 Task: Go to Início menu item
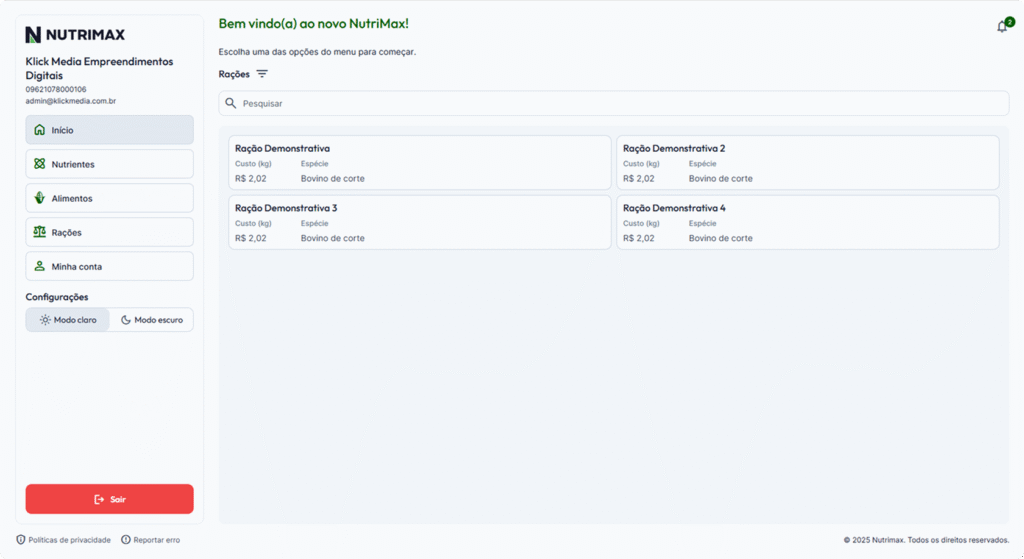109,130
